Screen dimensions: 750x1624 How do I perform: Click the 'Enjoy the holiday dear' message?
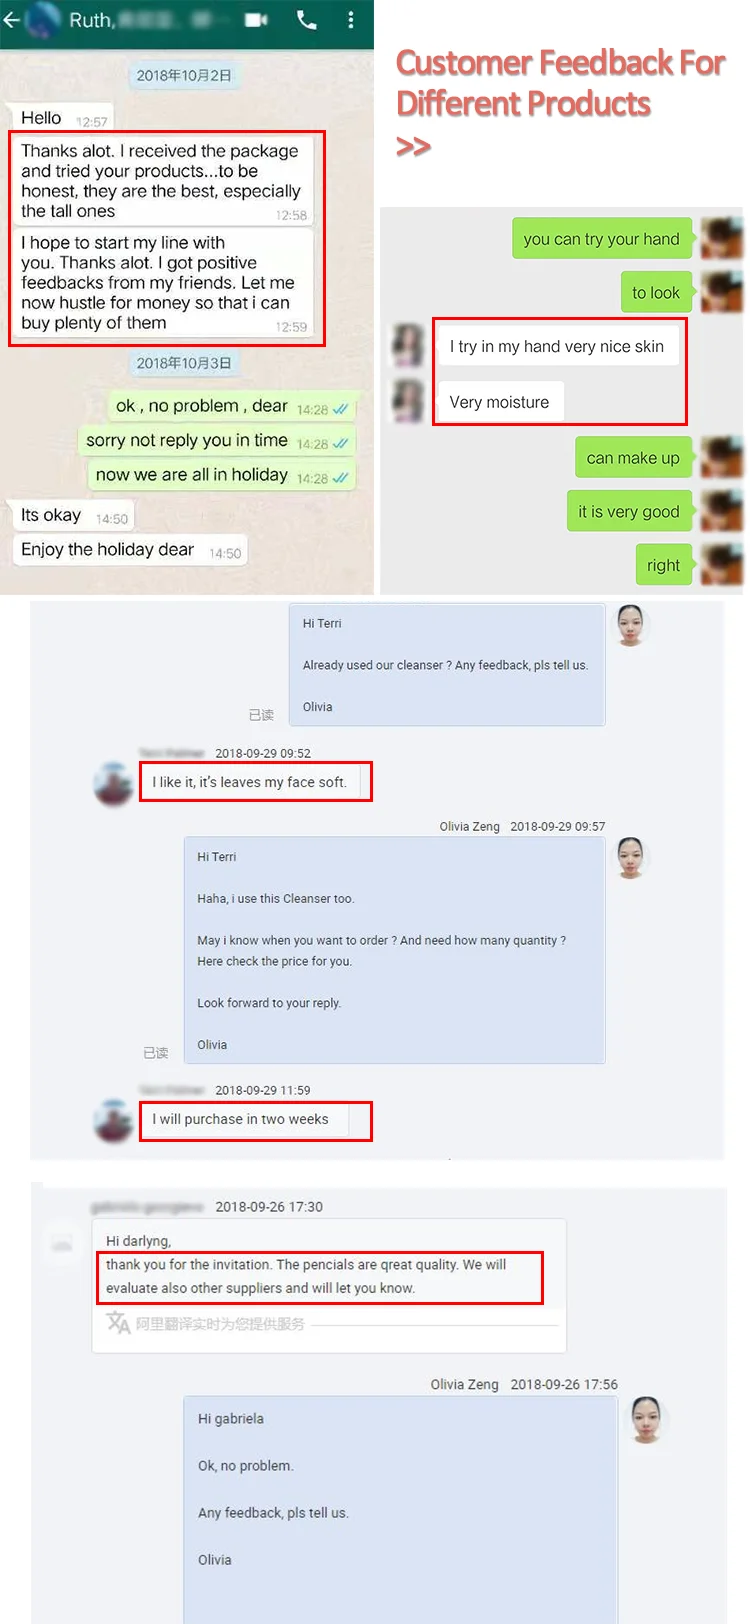pyautogui.click(x=129, y=550)
